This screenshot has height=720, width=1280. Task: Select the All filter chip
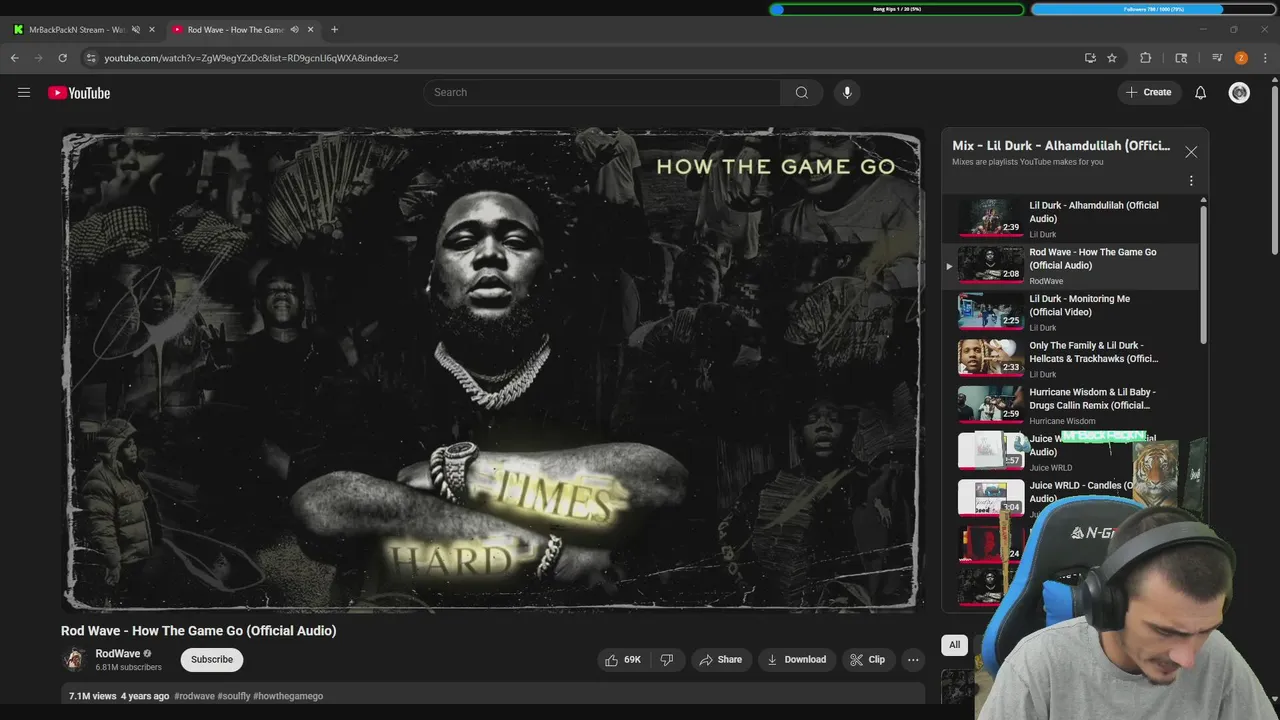(x=954, y=645)
